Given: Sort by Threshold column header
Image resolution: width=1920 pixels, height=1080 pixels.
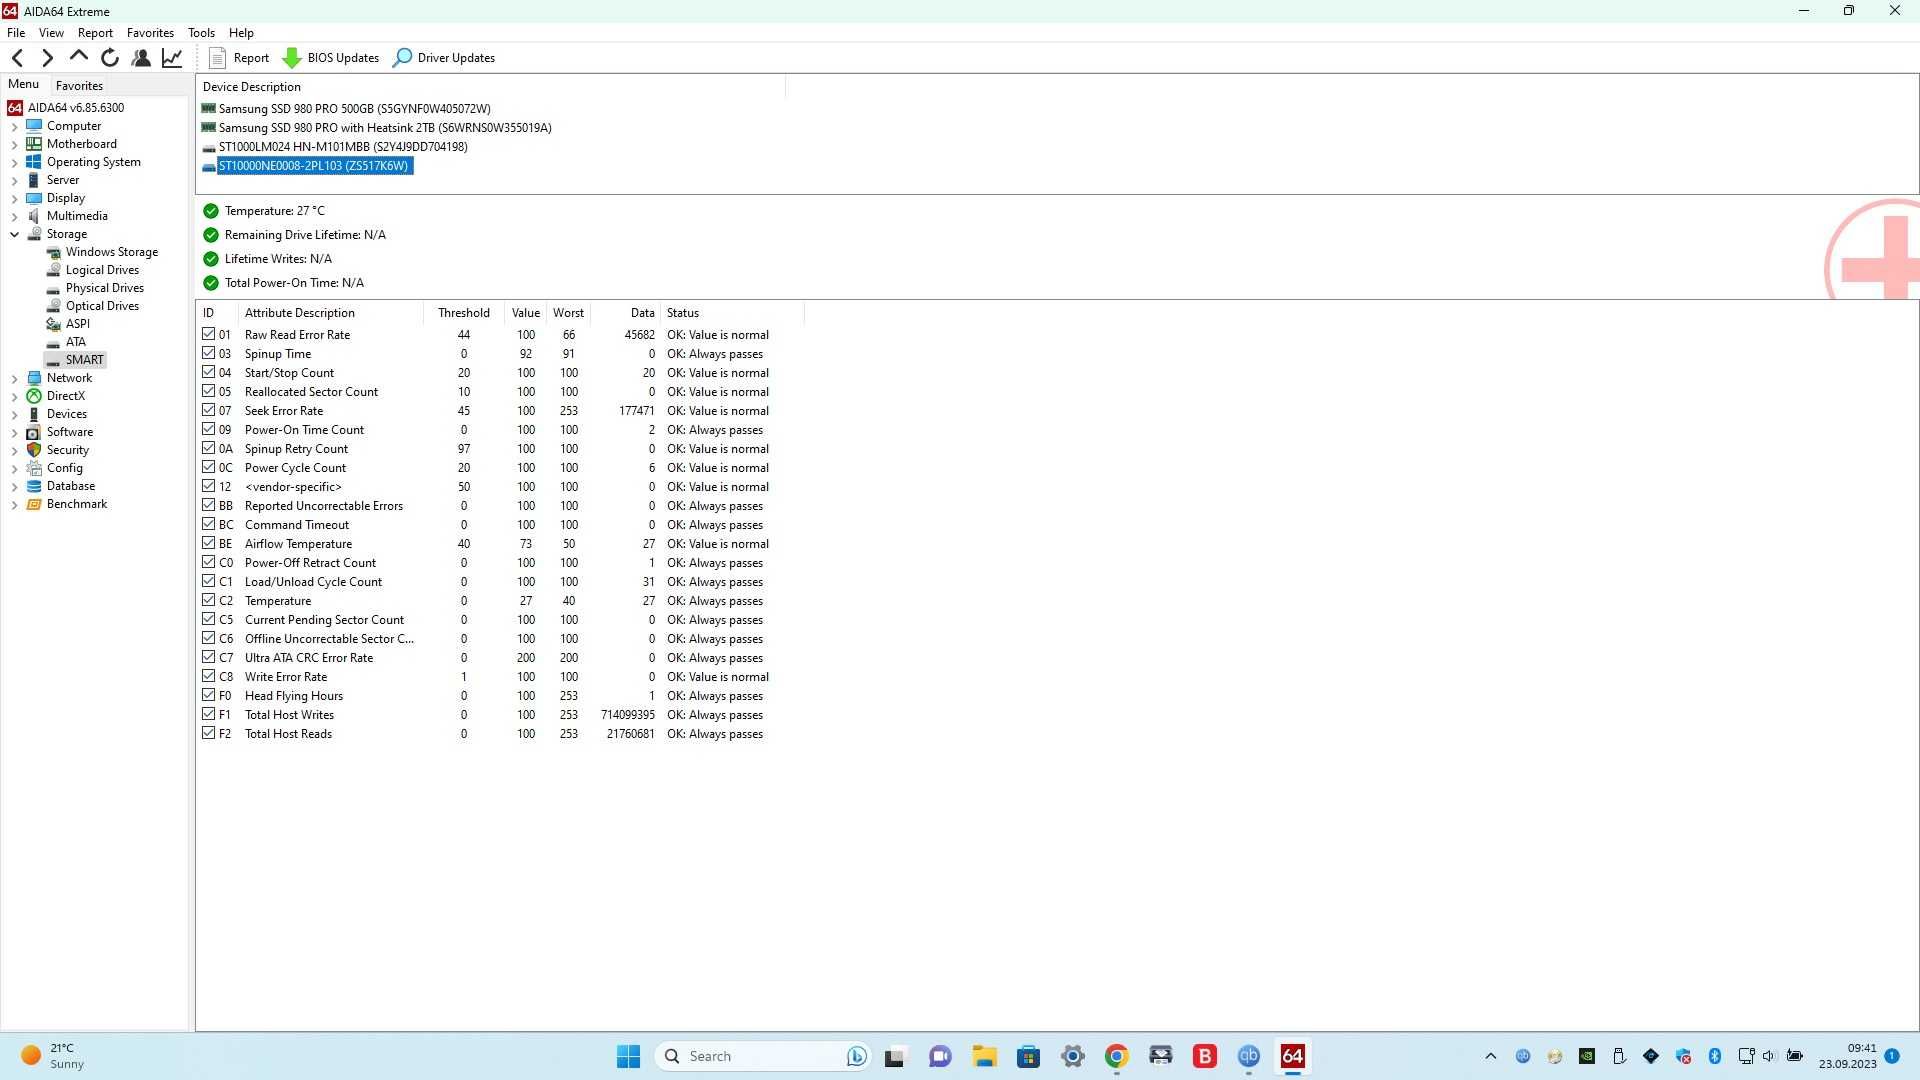Looking at the screenshot, I should click(464, 313).
